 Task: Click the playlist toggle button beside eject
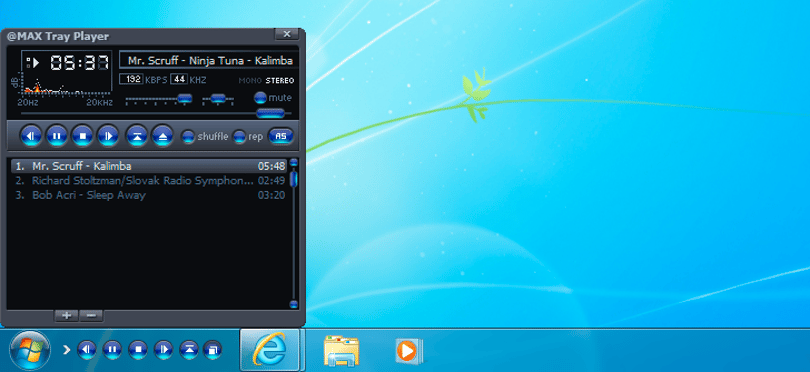(x=137, y=136)
